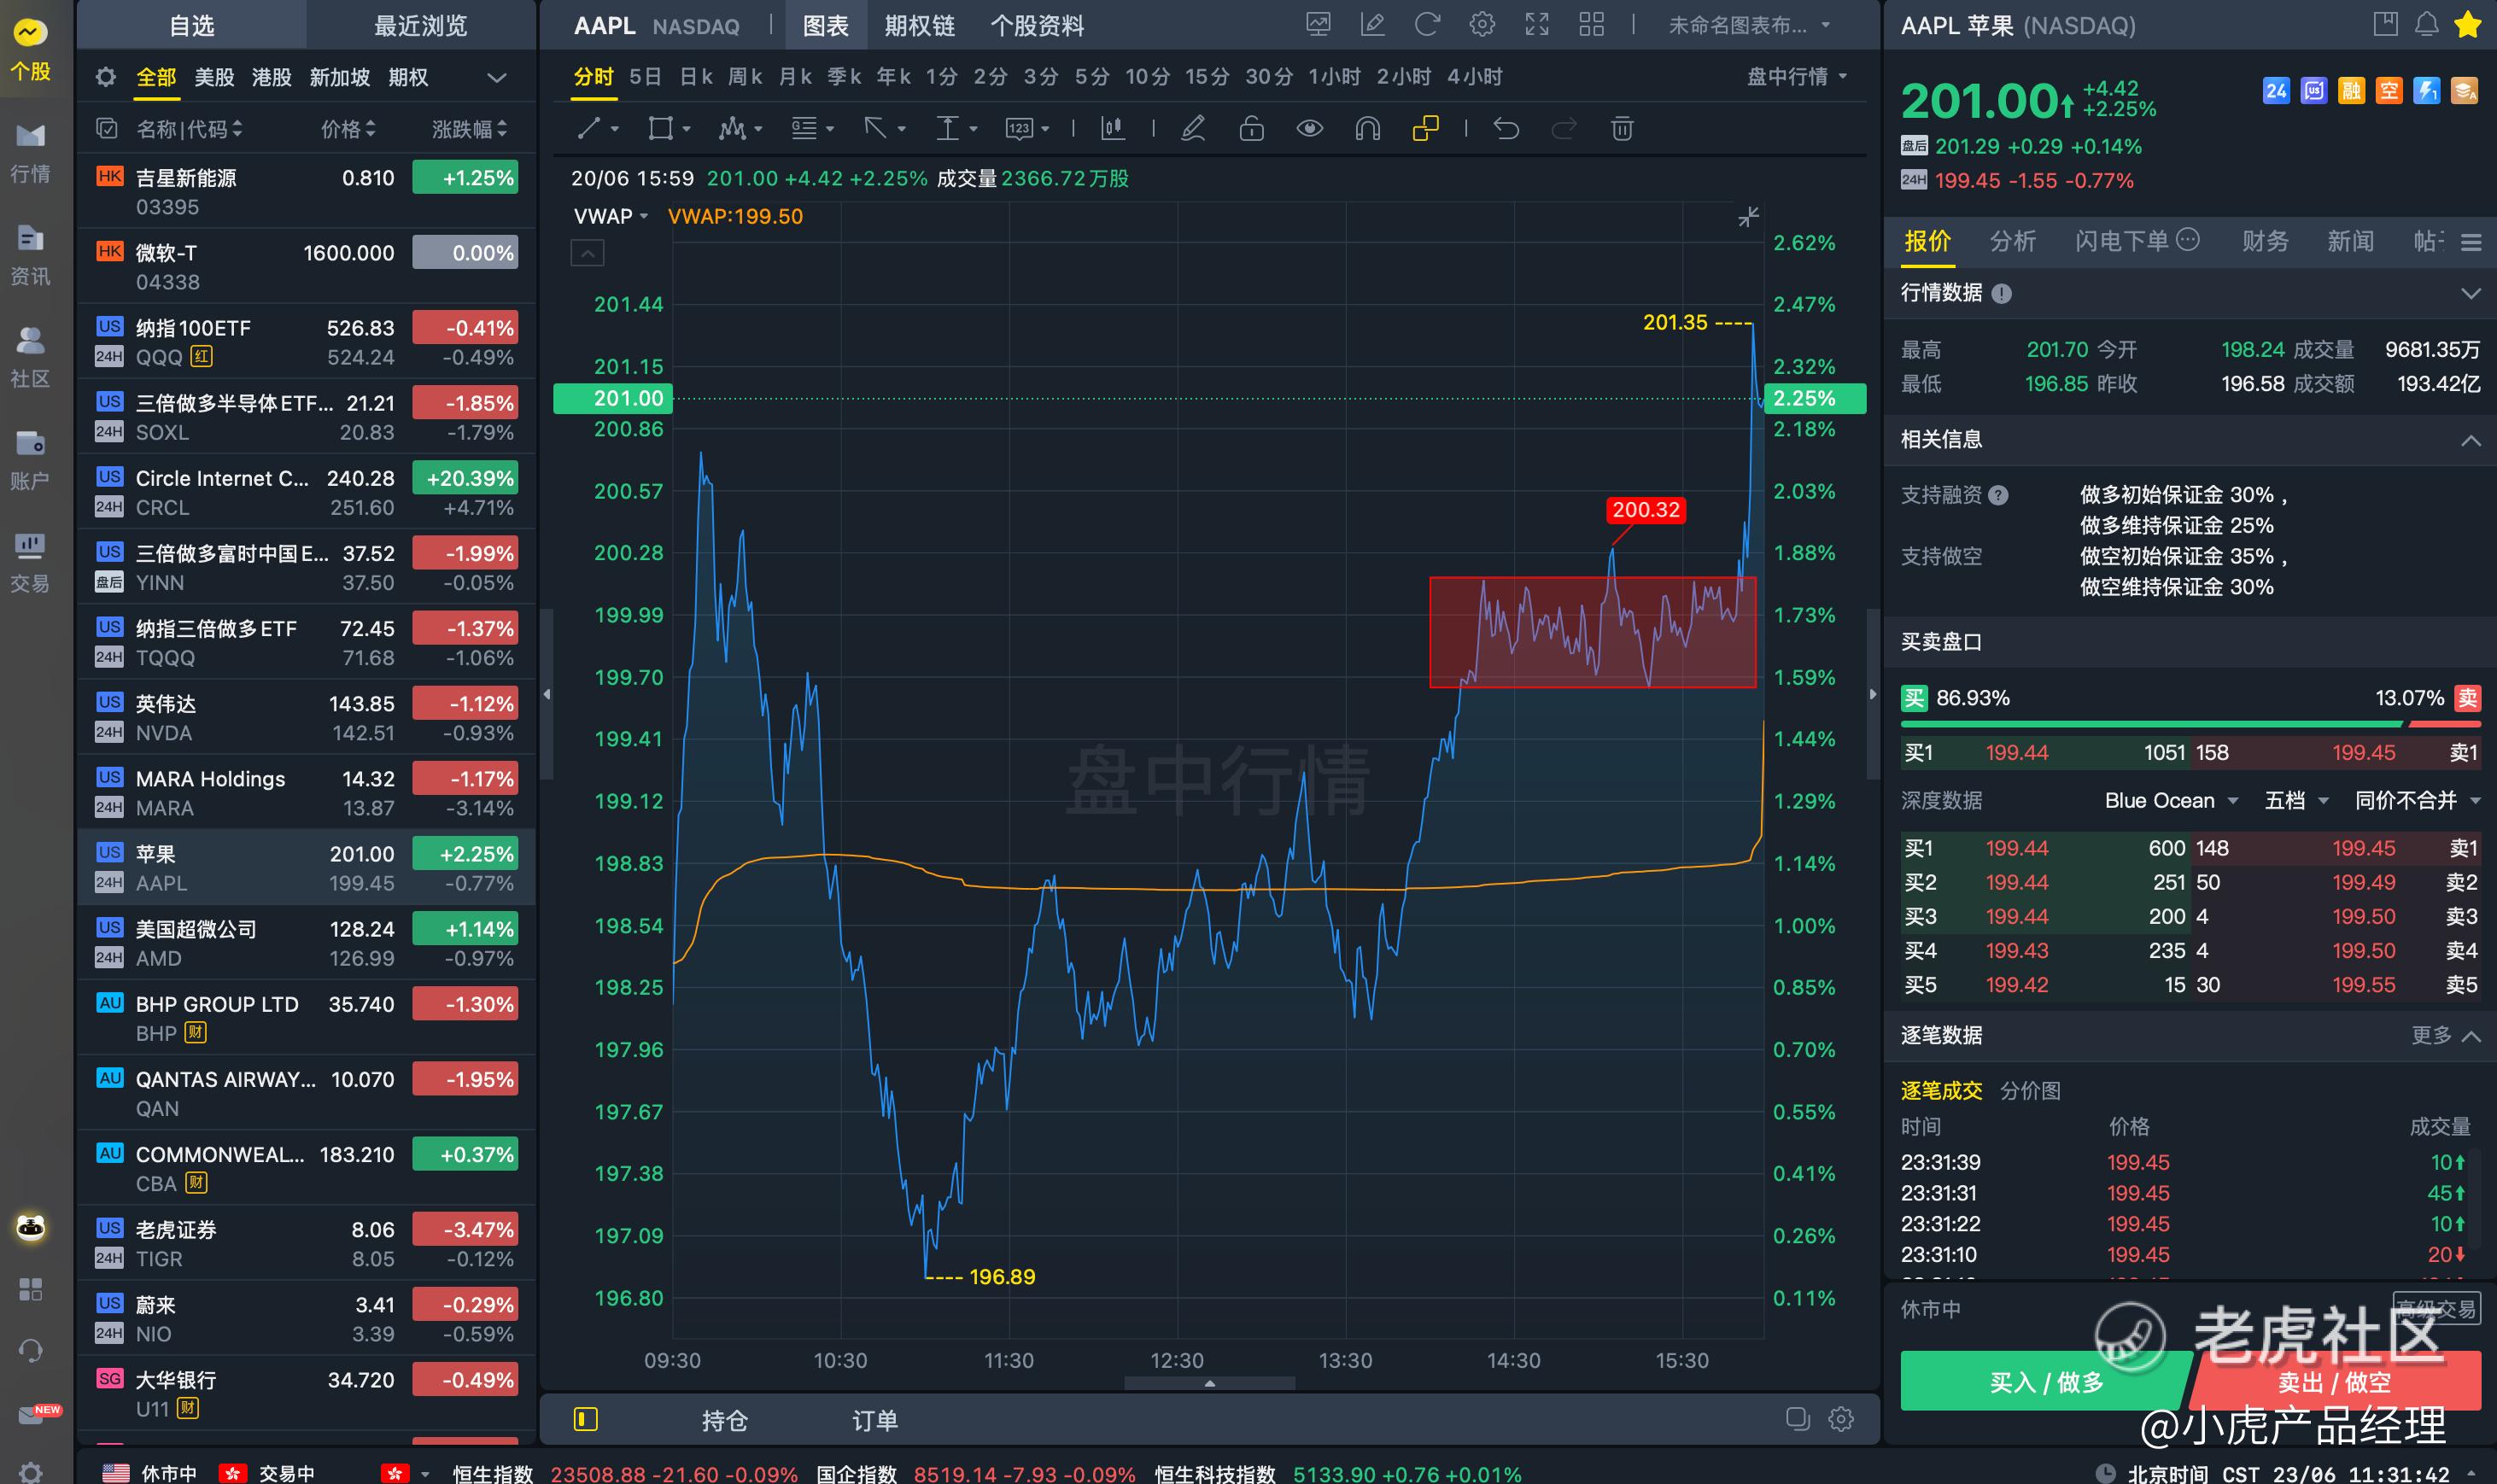Click the chart refresh icon
Viewport: 2497px width, 1484px height.
[1427, 24]
